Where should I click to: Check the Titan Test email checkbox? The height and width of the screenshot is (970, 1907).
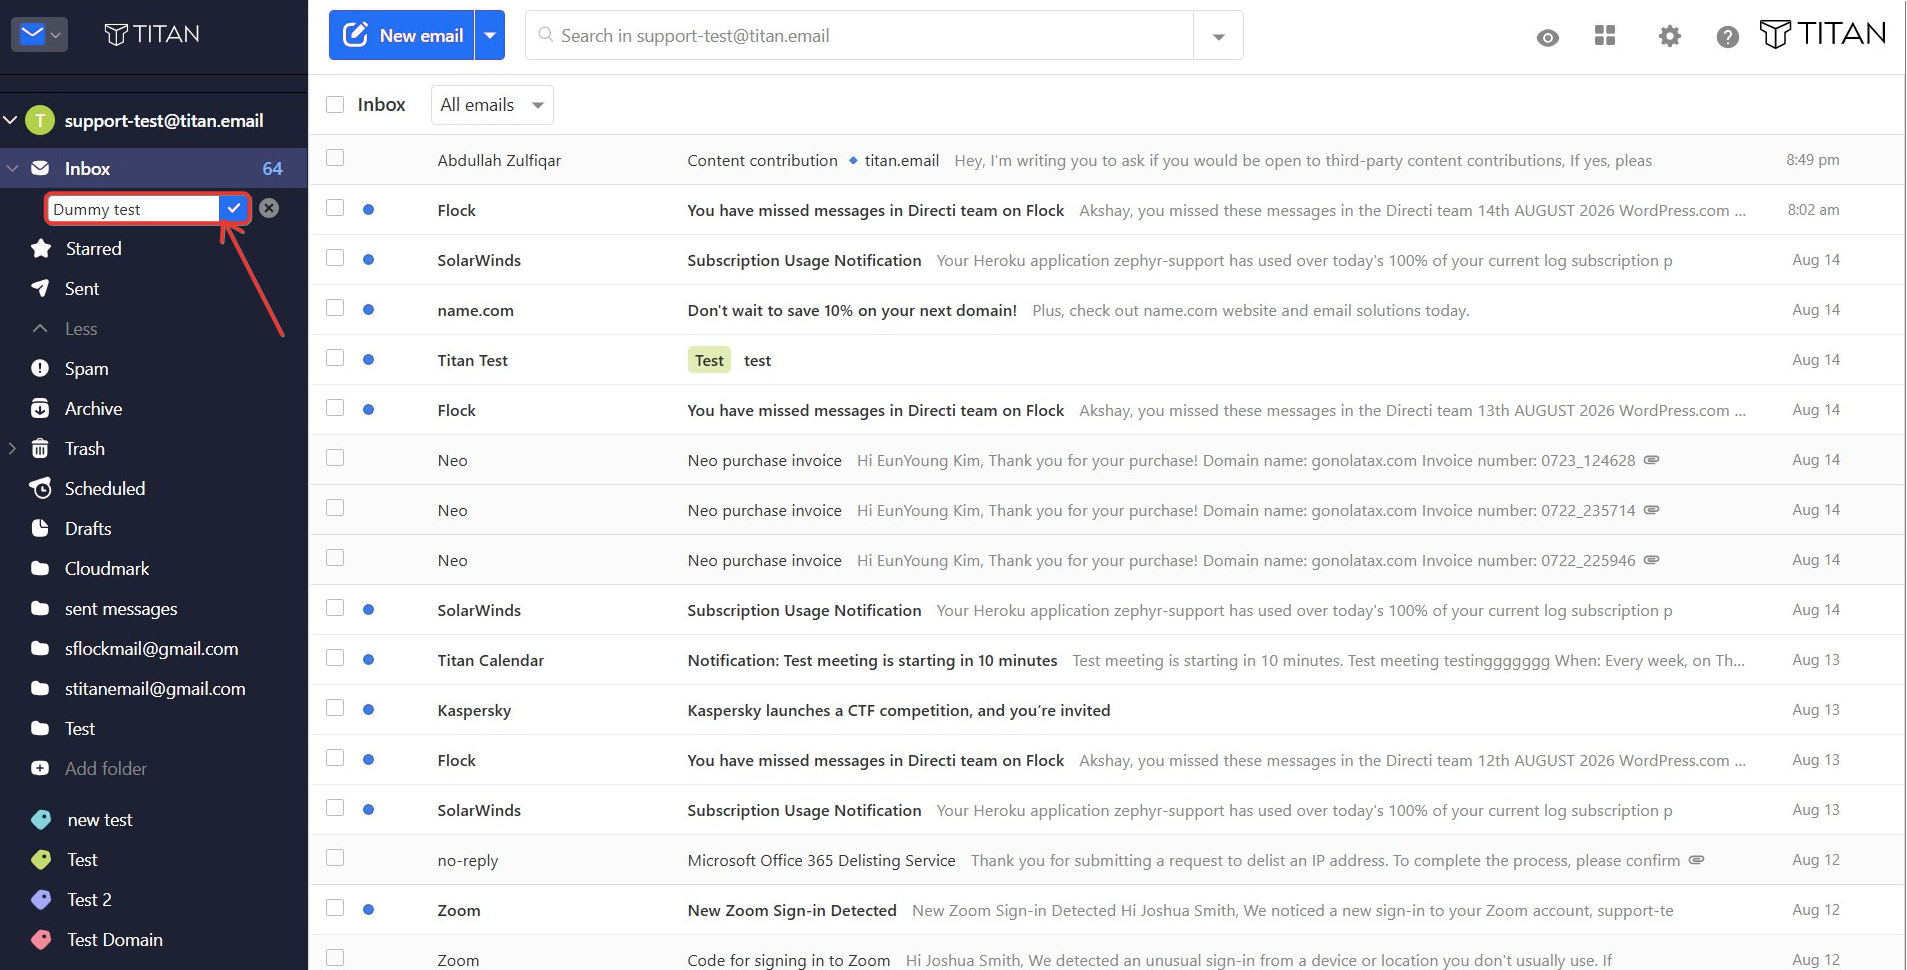click(x=335, y=358)
